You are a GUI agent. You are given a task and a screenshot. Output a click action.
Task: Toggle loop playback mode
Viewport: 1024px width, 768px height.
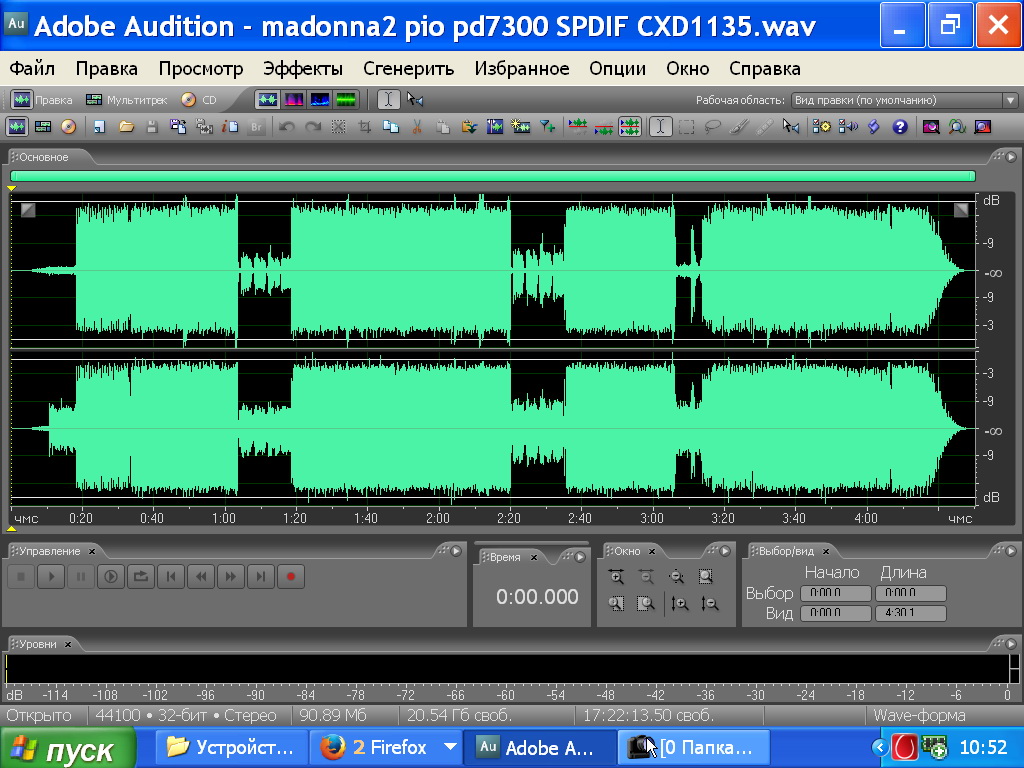point(140,577)
